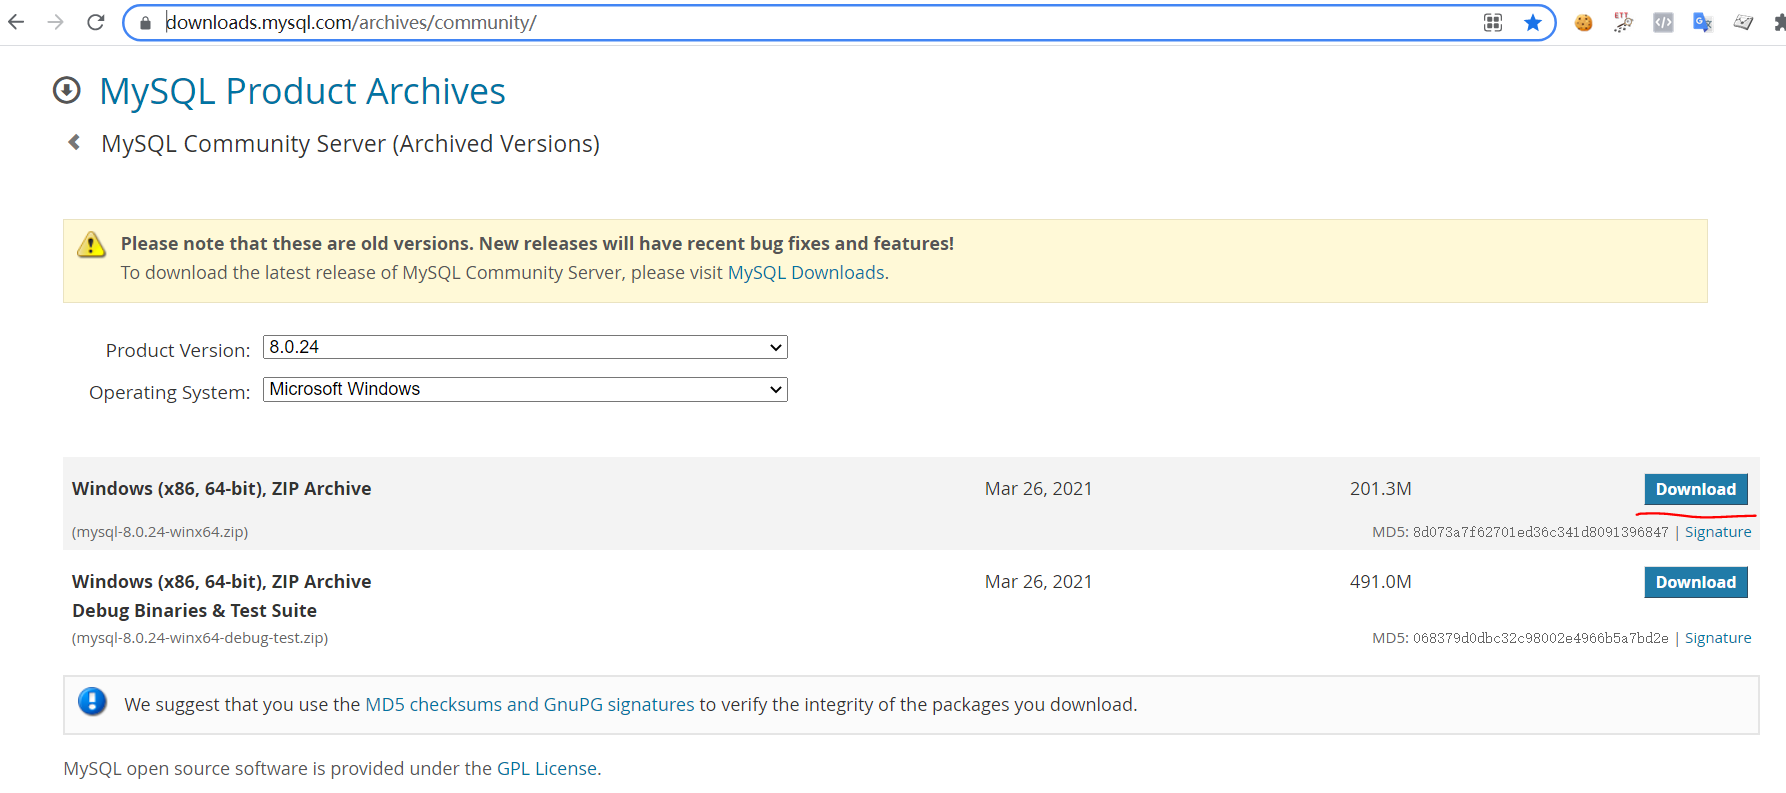
Task: Open the cookie extension
Action: (1583, 23)
